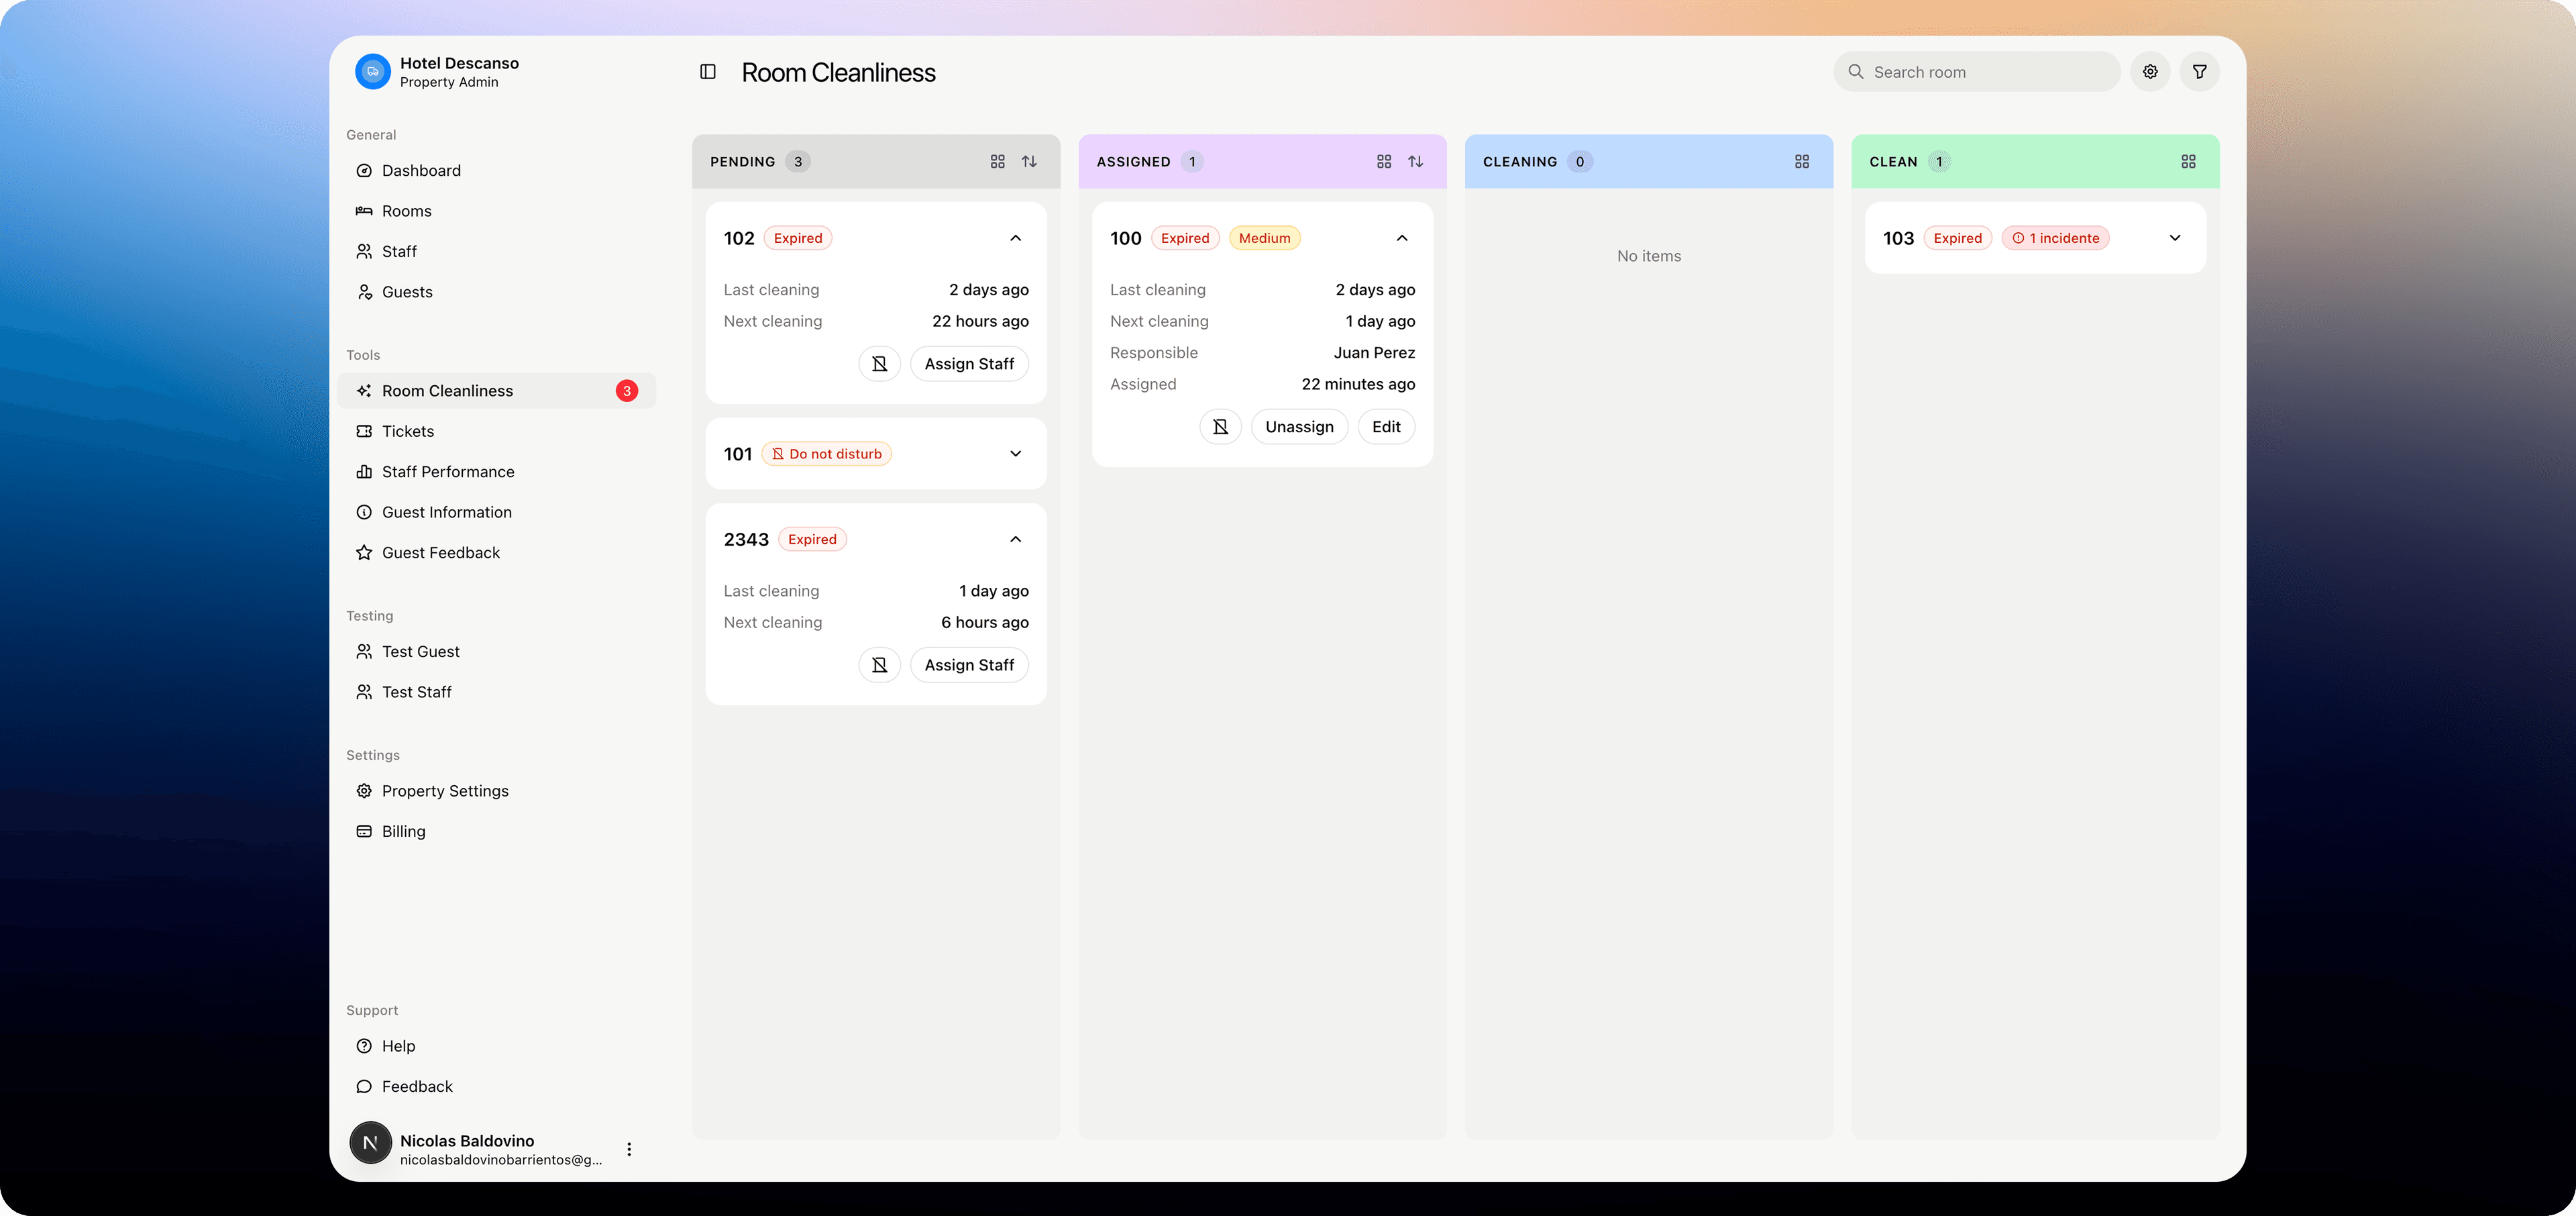Click Assign Staff on room 102
Viewport: 2576px width, 1216px height.
[968, 363]
